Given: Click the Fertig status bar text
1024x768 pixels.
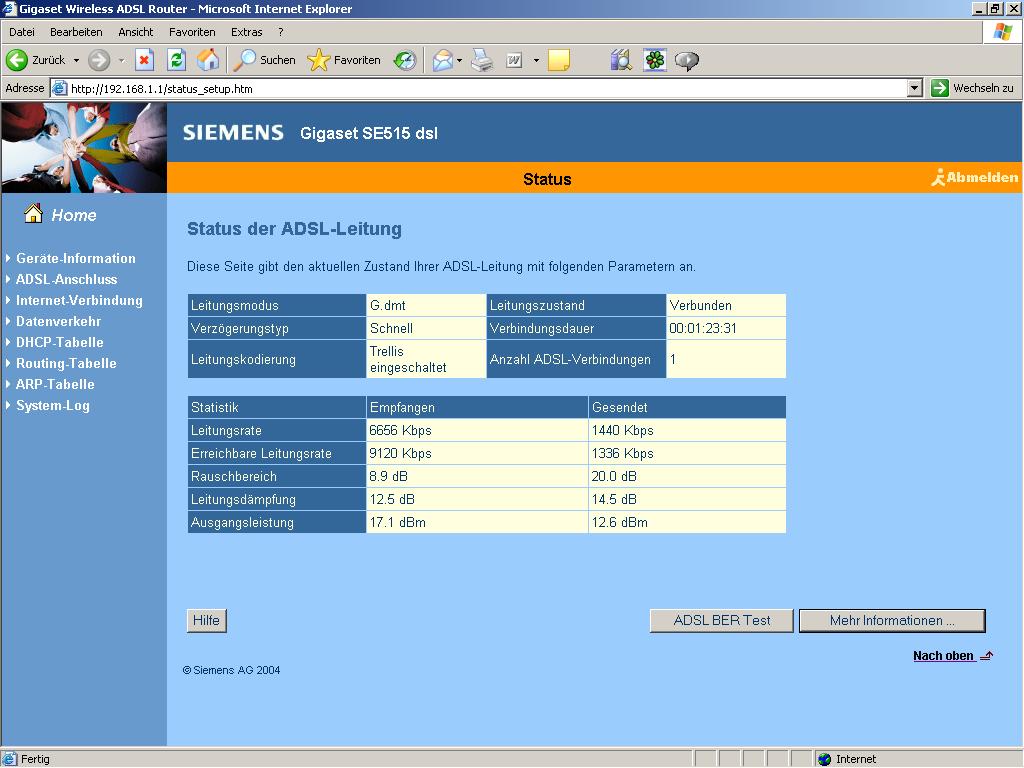Looking at the screenshot, I should pos(35,759).
